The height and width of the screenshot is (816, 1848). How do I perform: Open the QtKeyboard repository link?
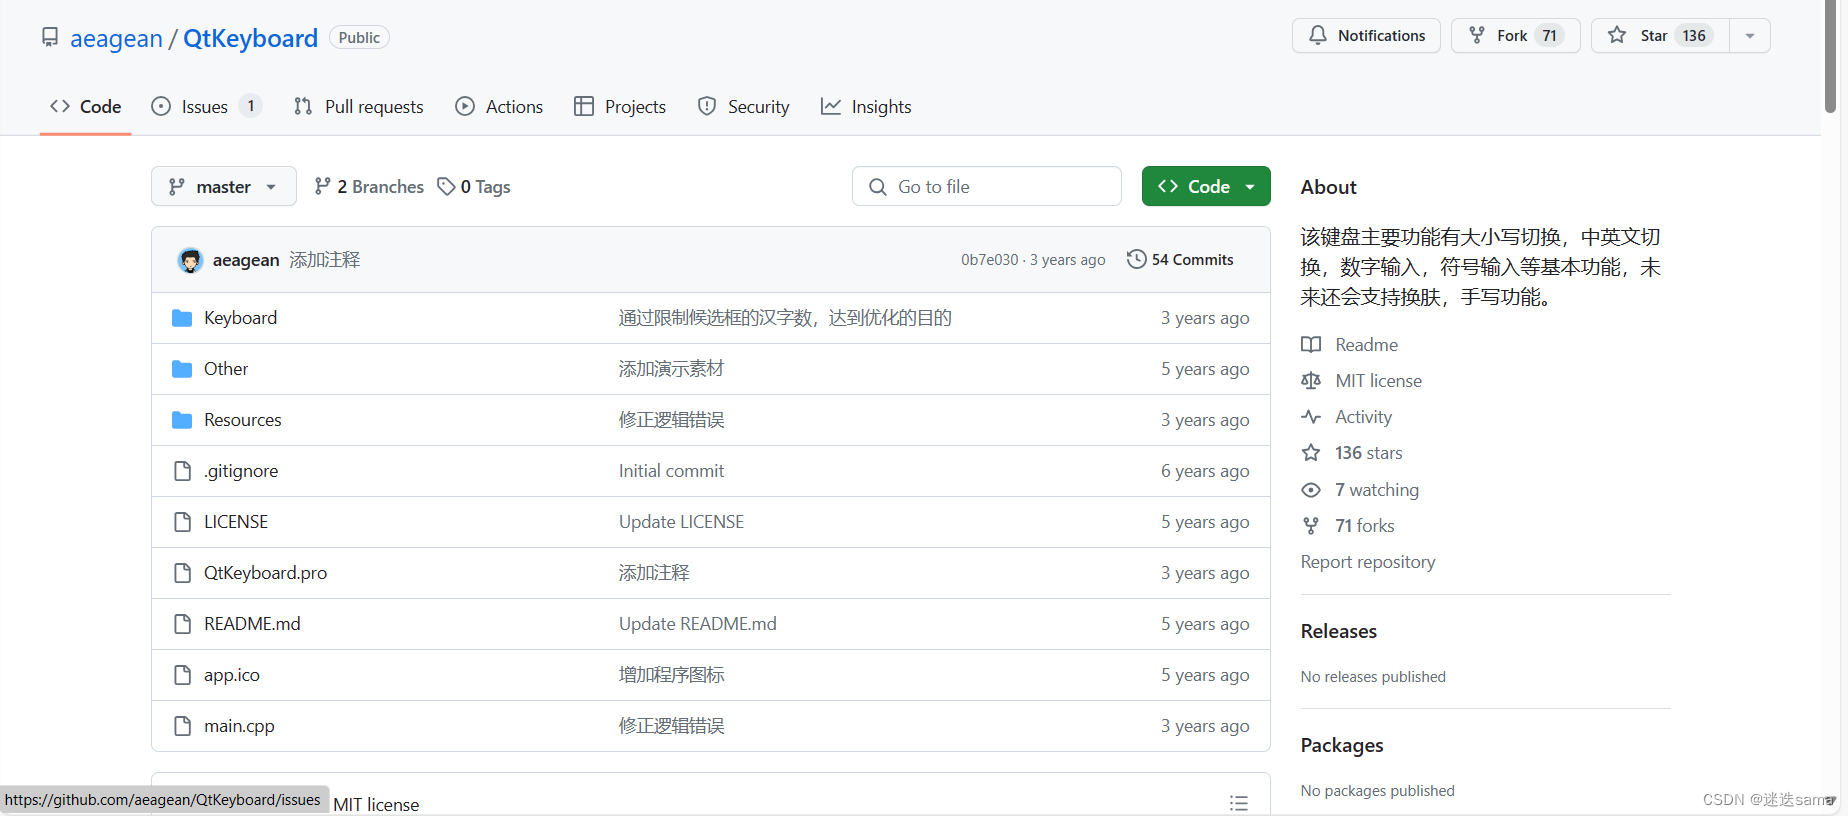(250, 38)
